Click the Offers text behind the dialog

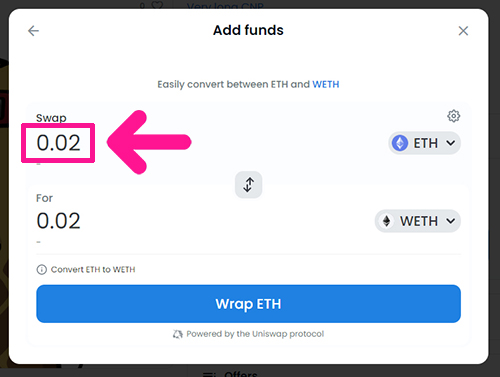[241, 373]
